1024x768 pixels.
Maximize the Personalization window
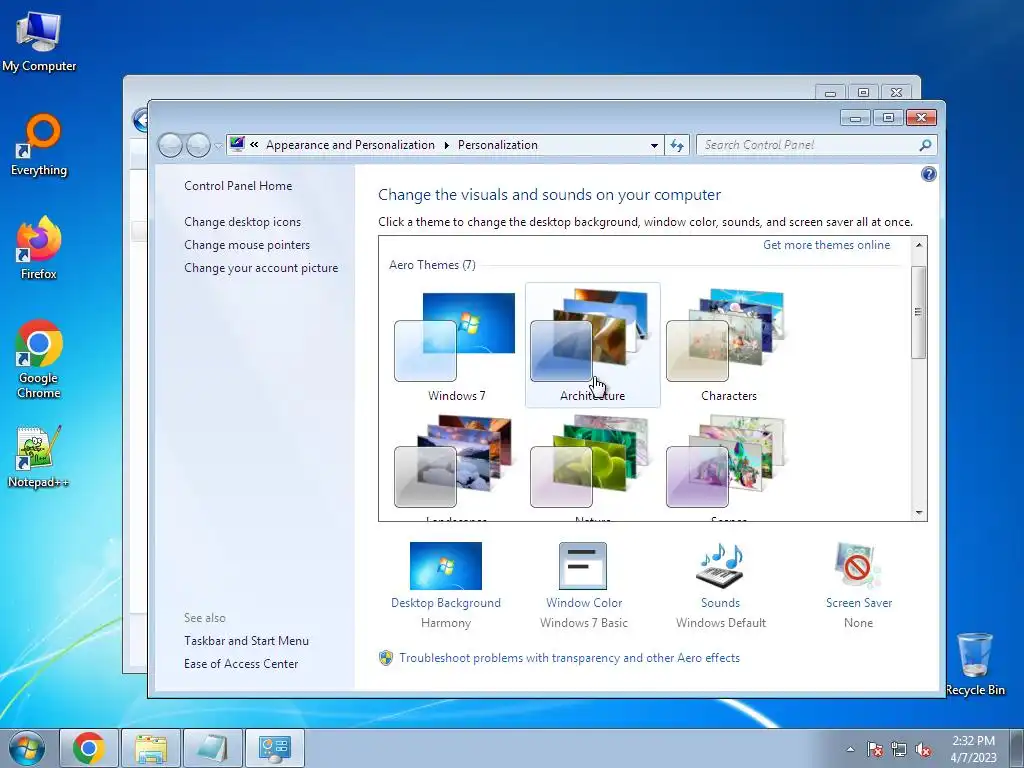click(x=888, y=118)
